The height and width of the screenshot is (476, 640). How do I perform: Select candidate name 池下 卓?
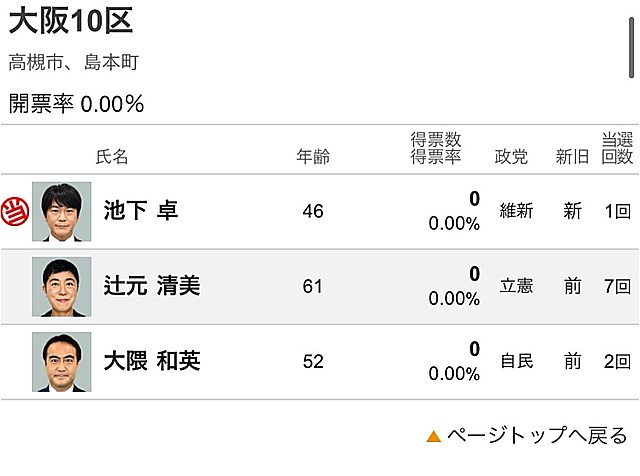141,211
